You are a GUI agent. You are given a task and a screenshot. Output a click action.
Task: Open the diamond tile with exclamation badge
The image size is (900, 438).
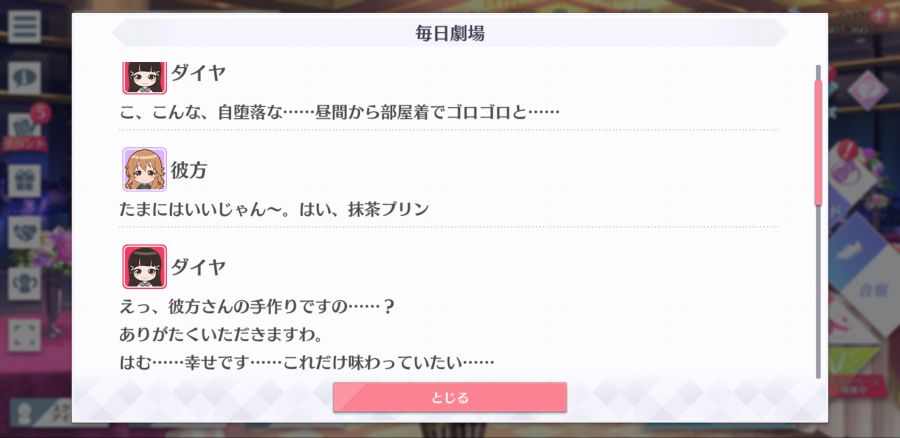tap(855, 174)
